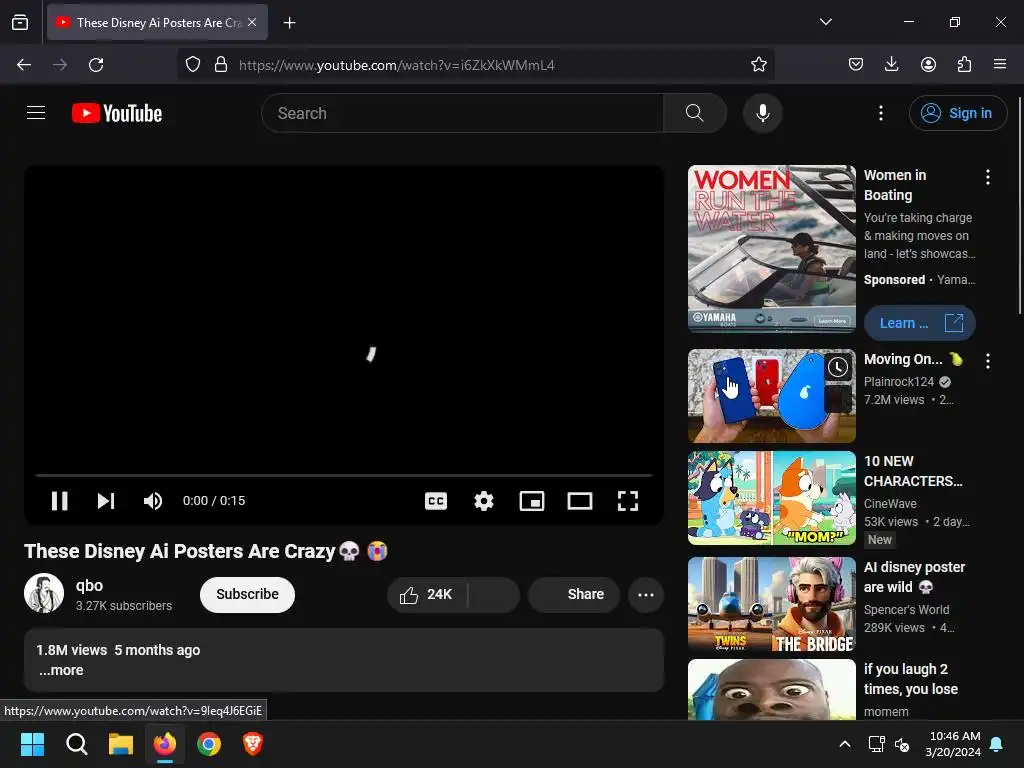Open Windows Start menu

[32, 744]
